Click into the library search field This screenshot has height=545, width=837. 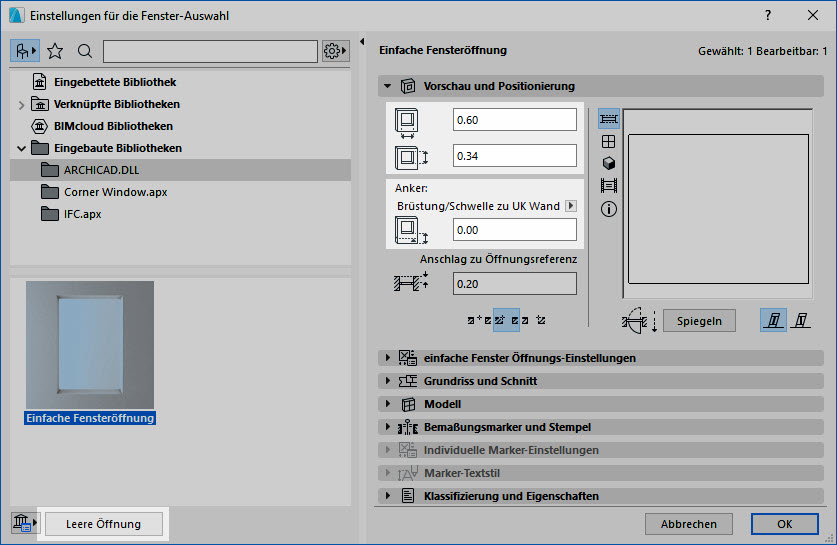coord(210,51)
